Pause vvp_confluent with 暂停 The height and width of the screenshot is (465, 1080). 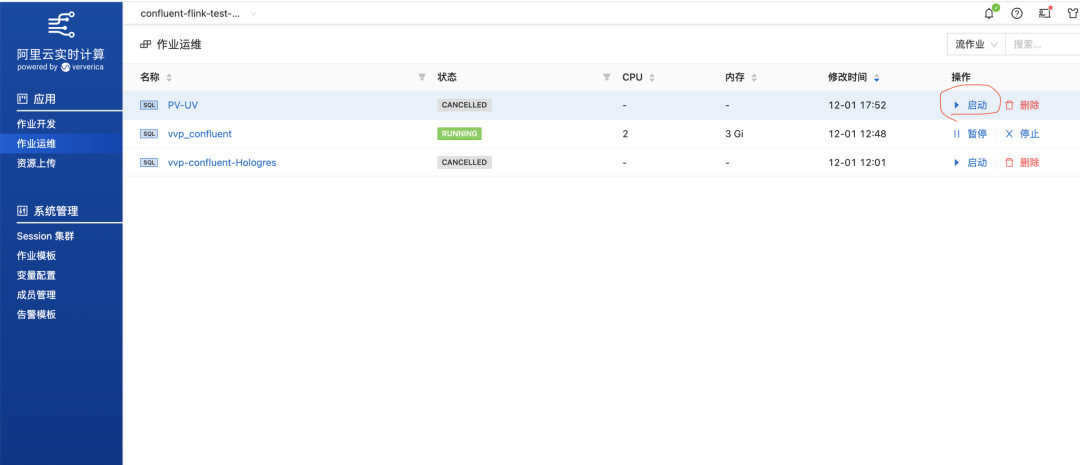[x=970, y=134]
